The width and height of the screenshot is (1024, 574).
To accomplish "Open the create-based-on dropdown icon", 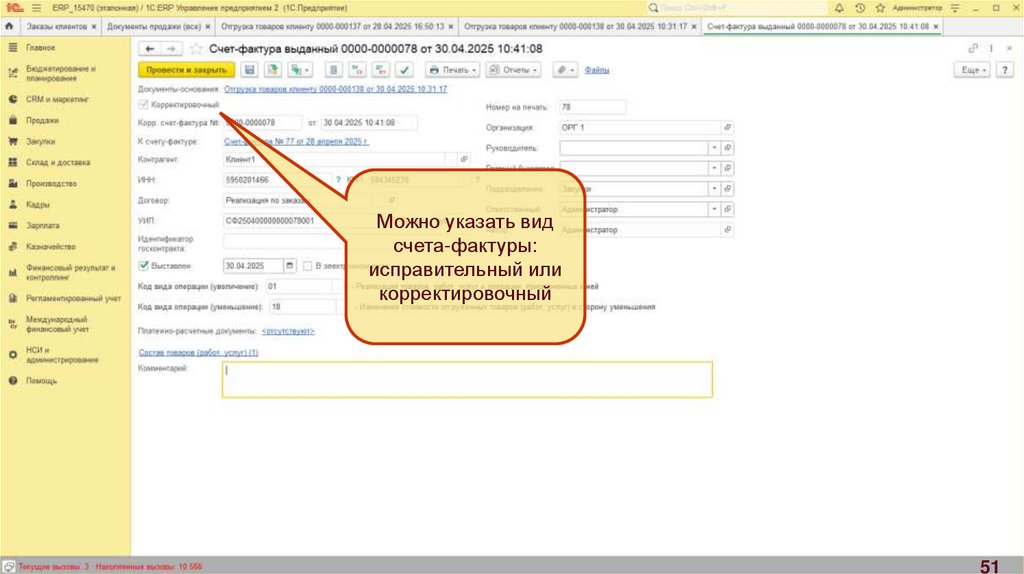I will pyautogui.click(x=300, y=70).
